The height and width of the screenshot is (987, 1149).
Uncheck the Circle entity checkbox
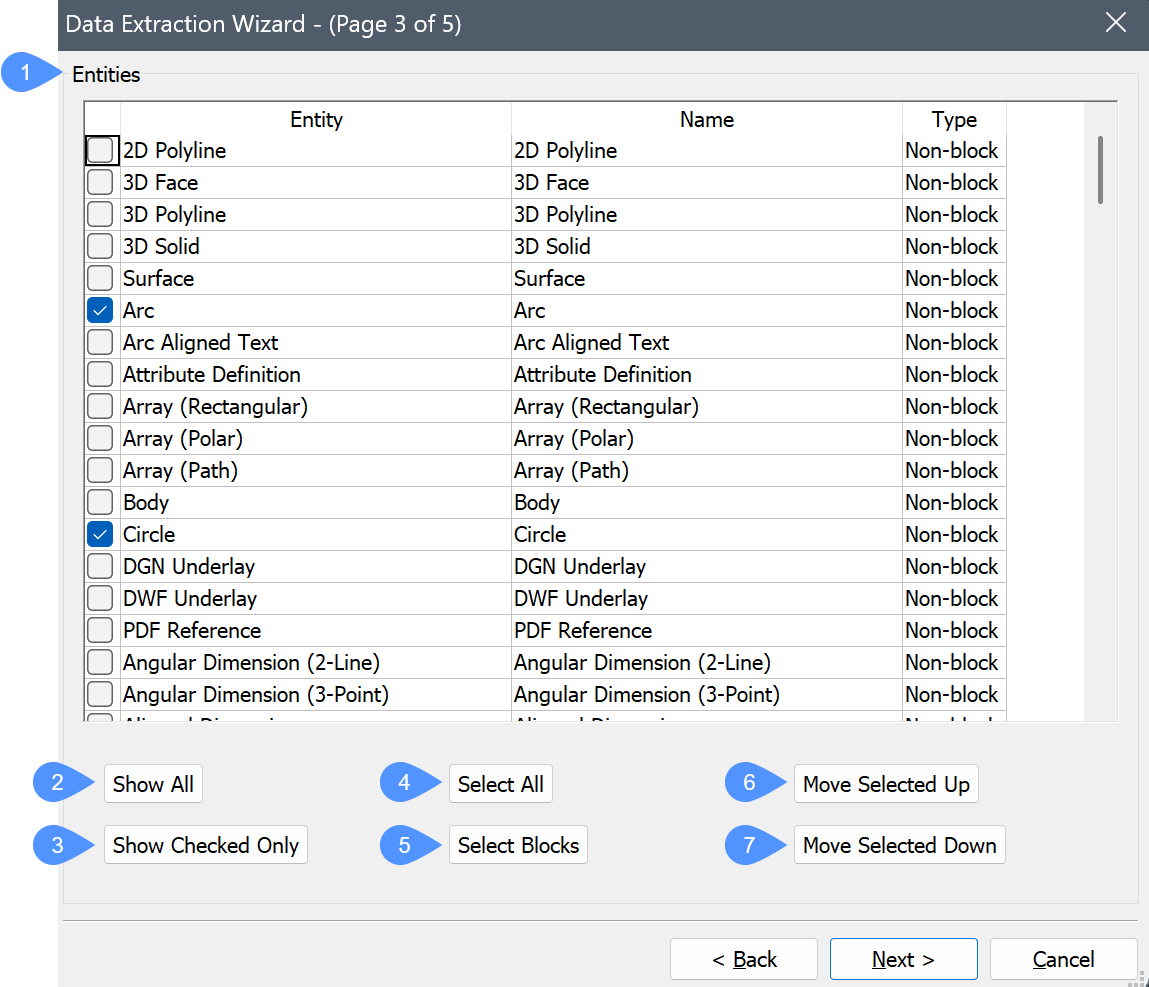tap(100, 535)
